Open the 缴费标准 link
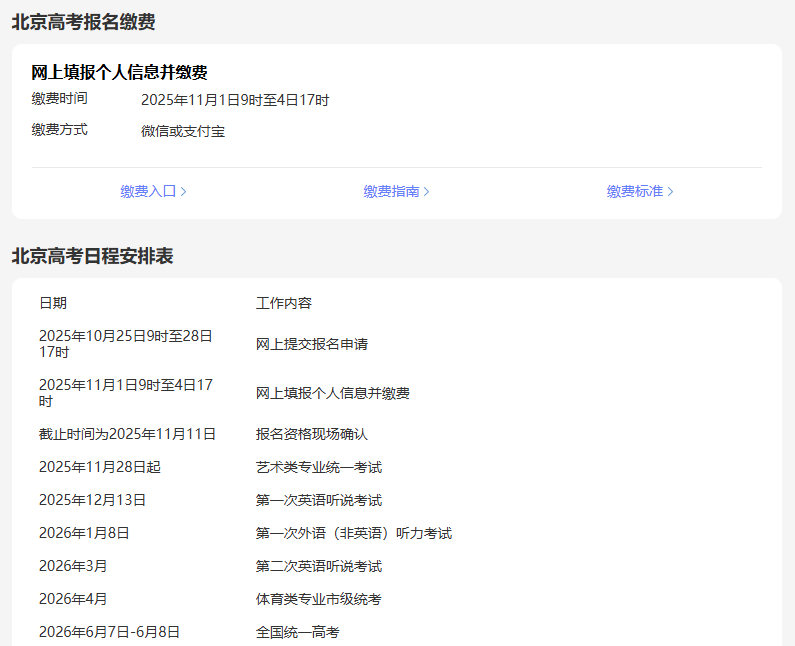Viewport: 795px width, 646px height. 634,191
